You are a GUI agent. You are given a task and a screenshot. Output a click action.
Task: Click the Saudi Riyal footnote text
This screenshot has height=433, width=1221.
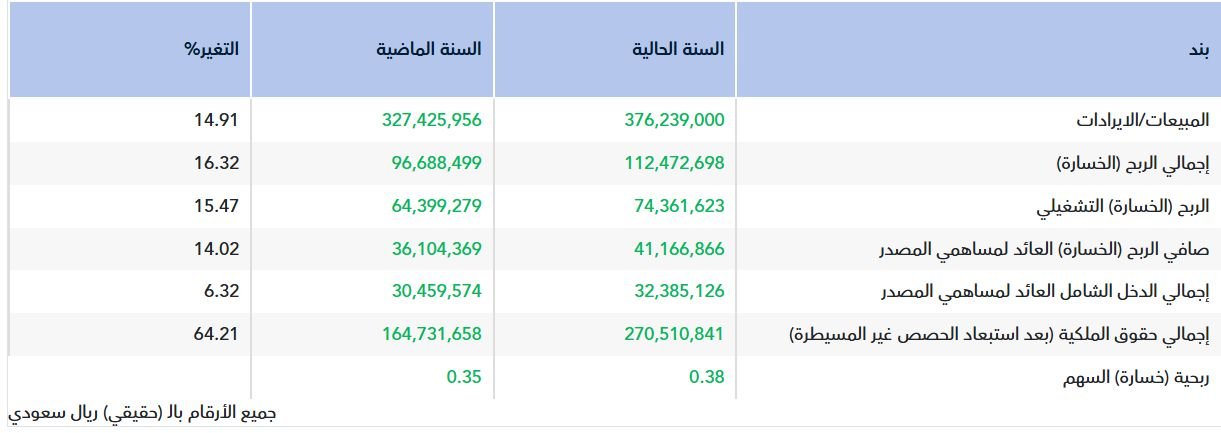[x=141, y=412]
